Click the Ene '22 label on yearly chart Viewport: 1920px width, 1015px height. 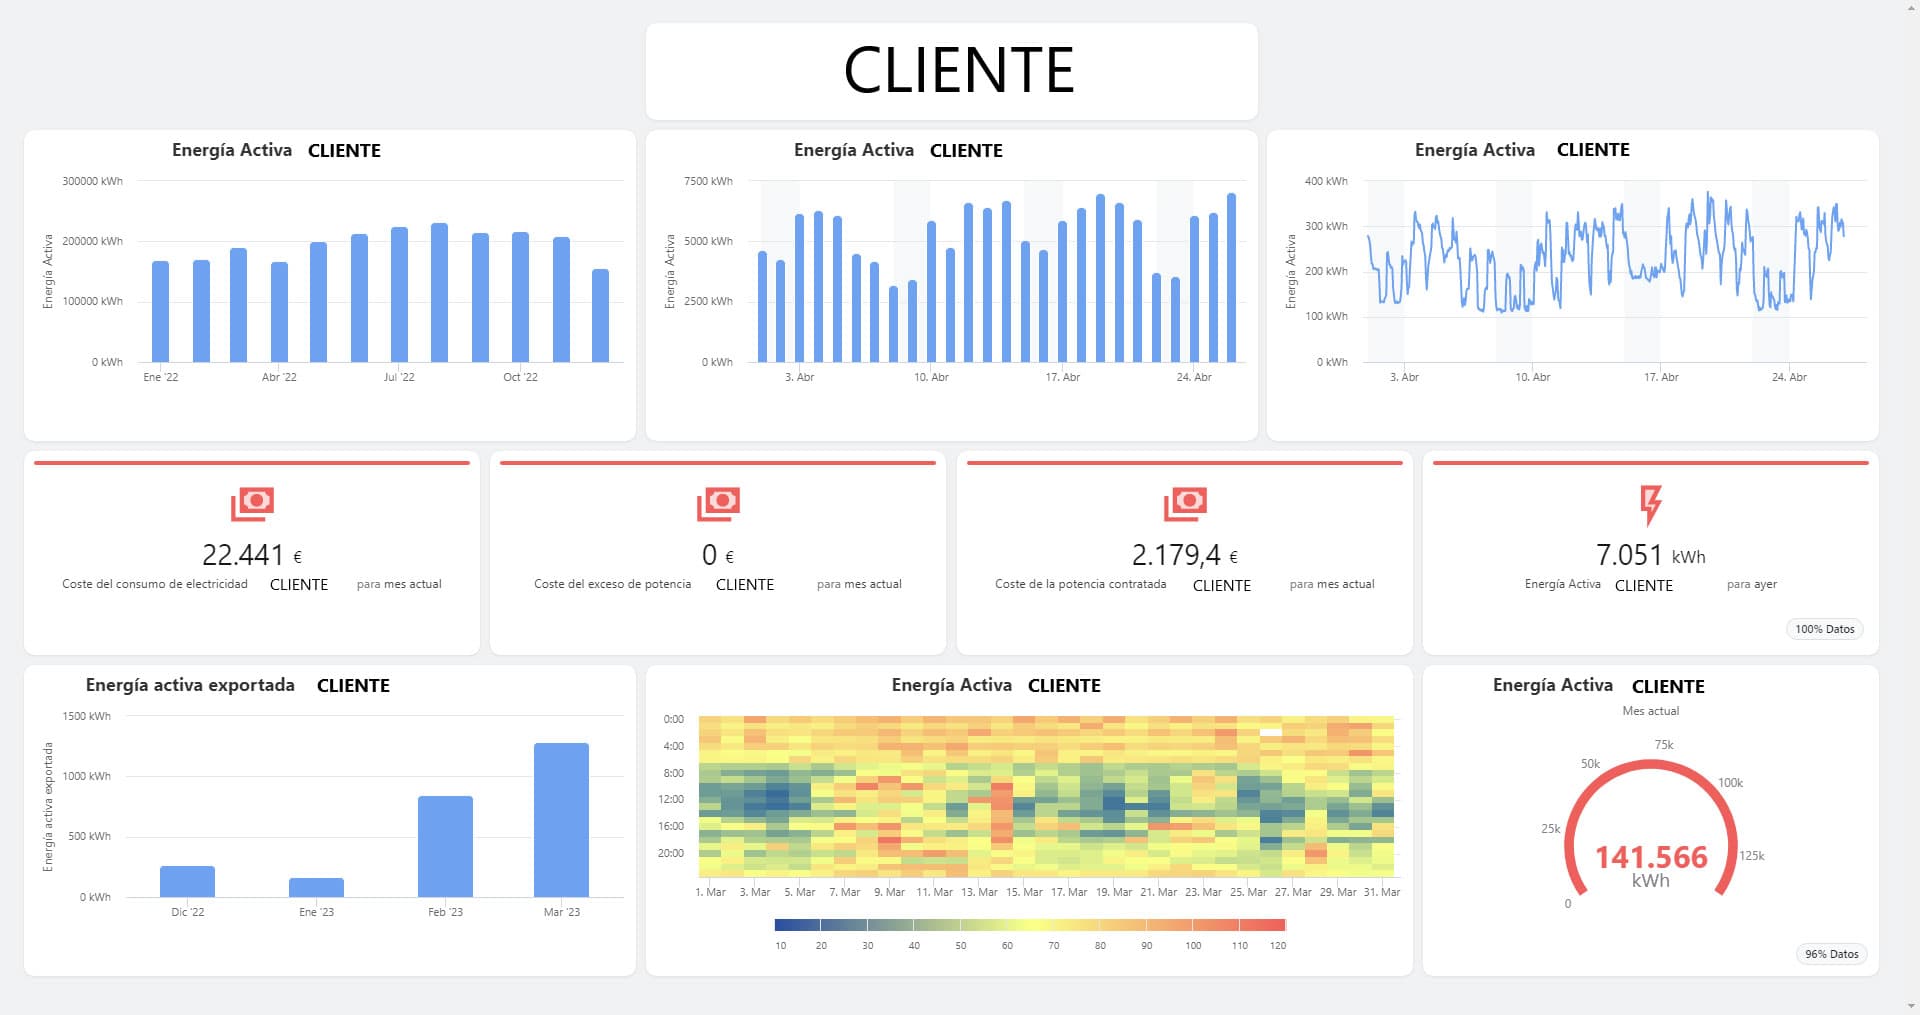[x=160, y=377]
